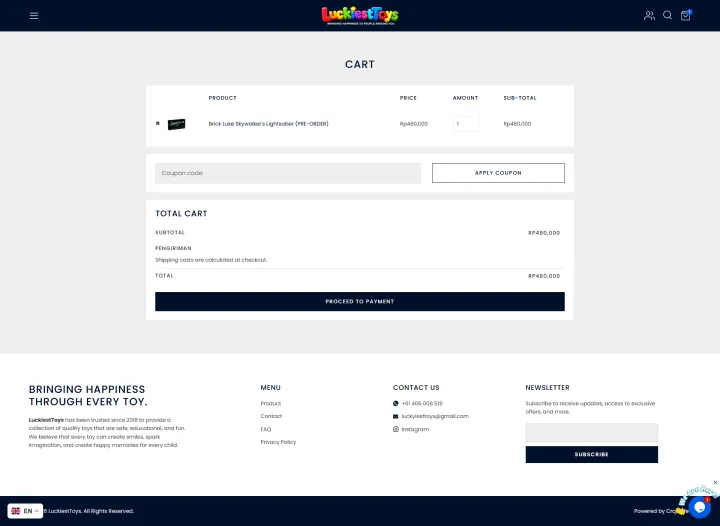Viewport: 720px width, 526px height.
Task: Open the Lightsaber product thumbnail
Action: [x=176, y=124]
